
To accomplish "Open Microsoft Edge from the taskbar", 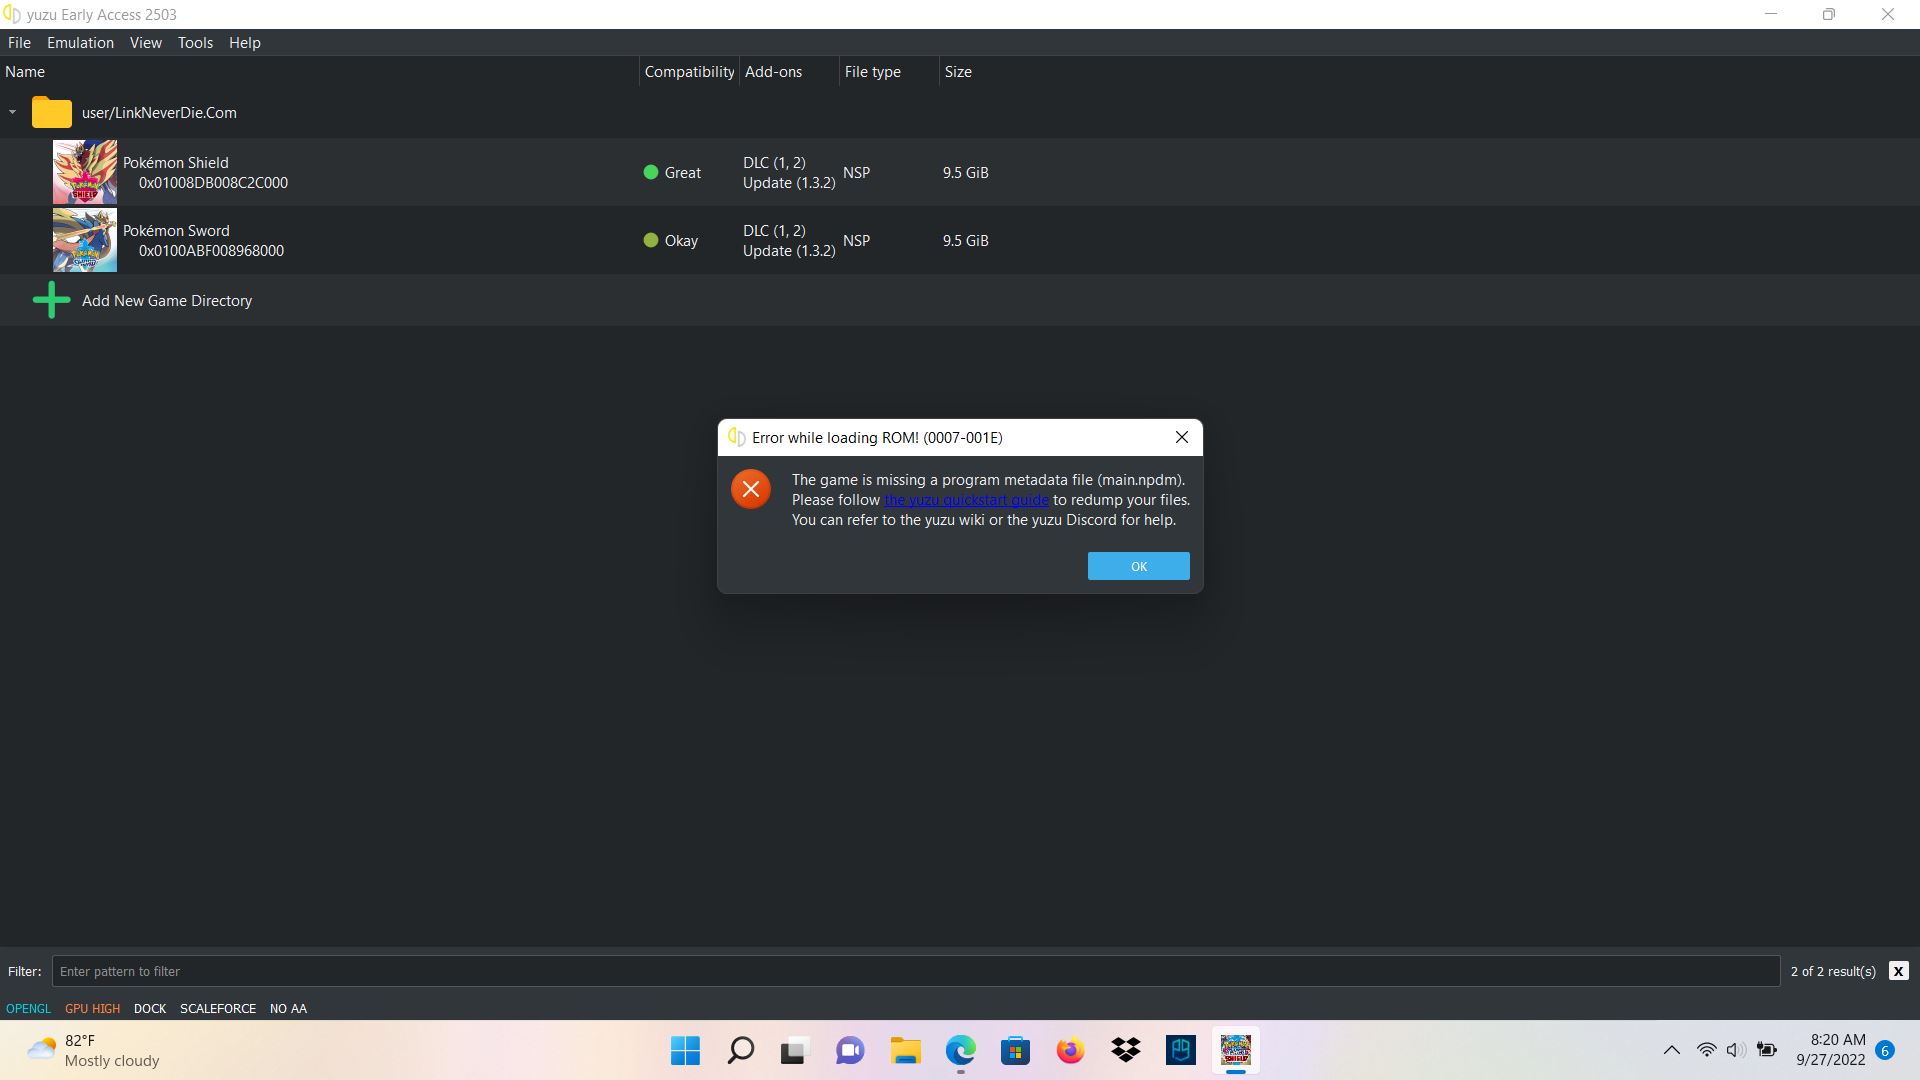I will [961, 1050].
